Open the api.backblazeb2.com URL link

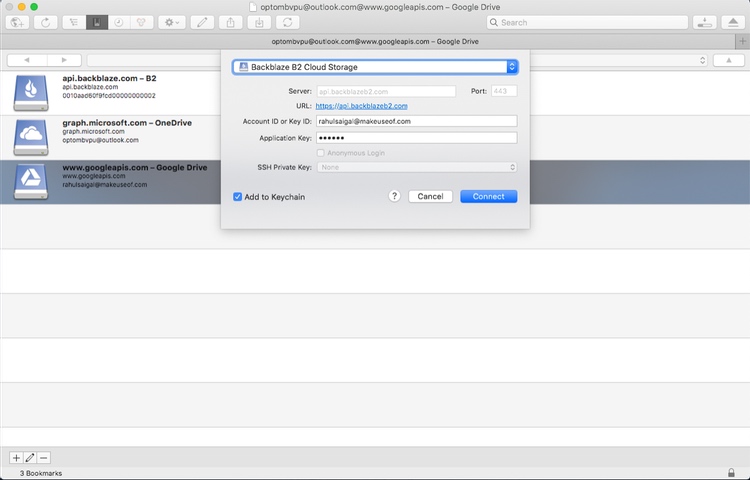(x=361, y=106)
